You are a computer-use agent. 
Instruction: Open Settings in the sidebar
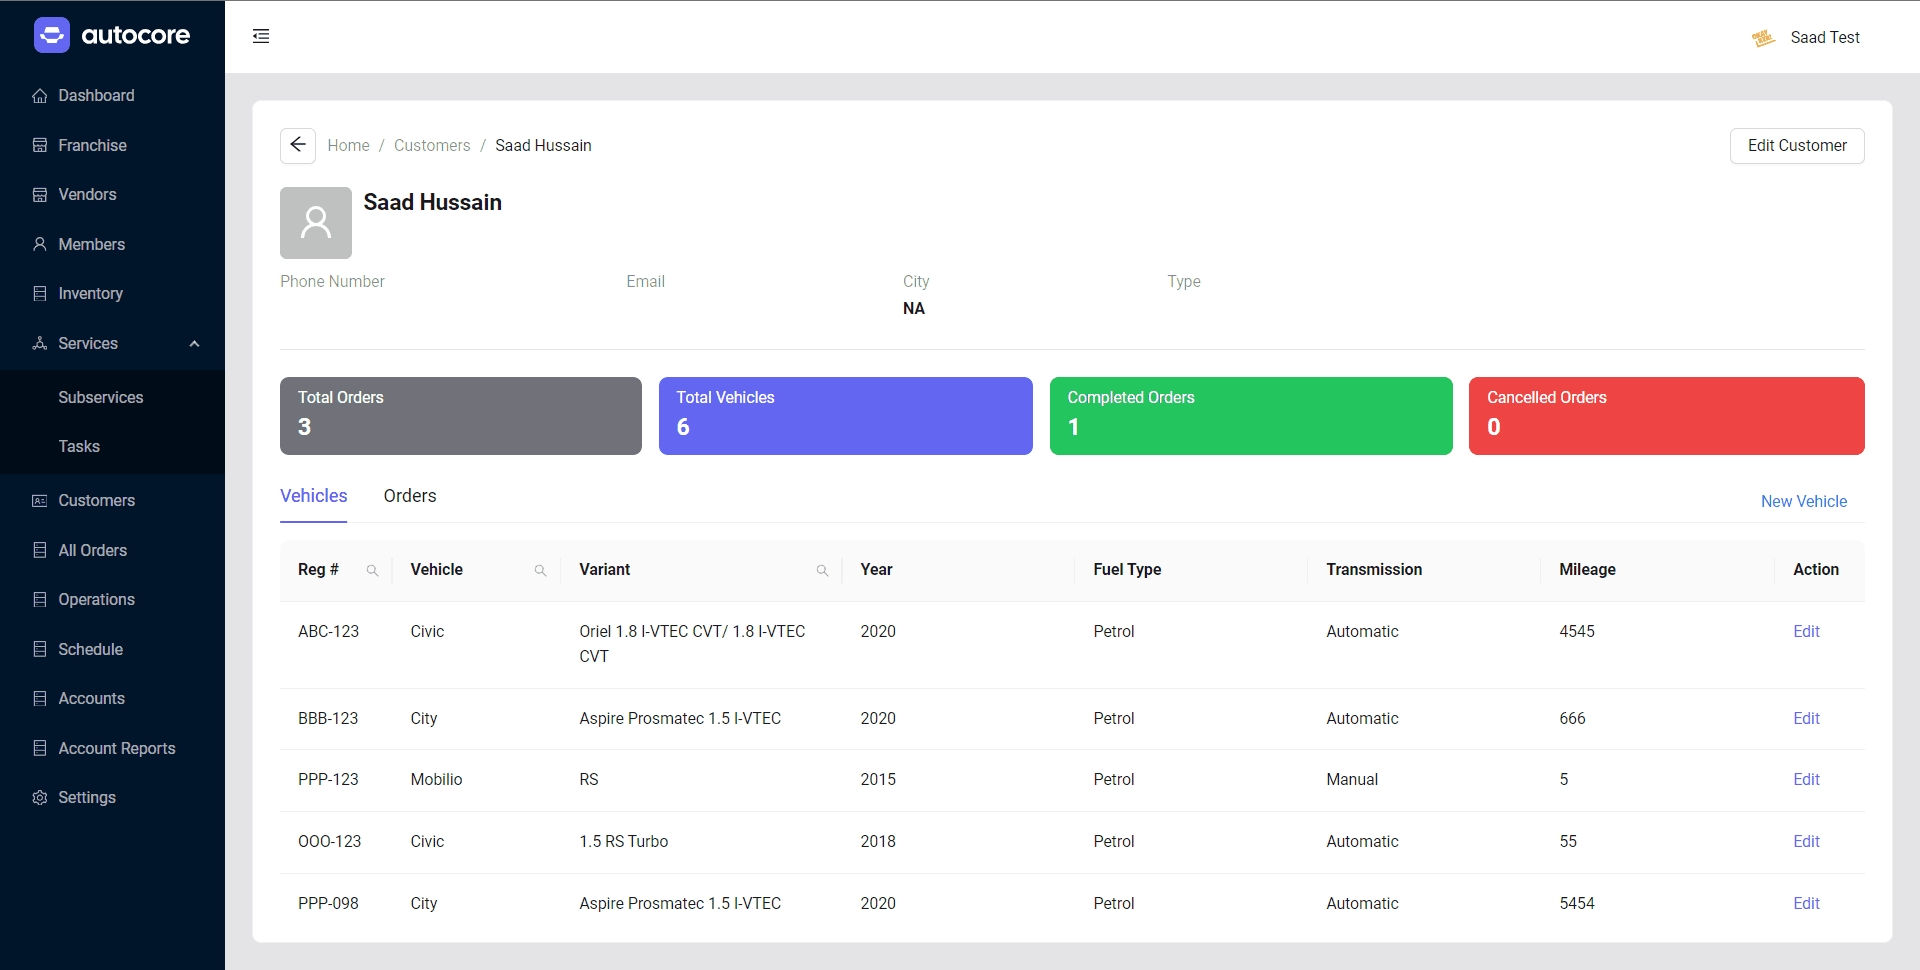[x=87, y=797]
